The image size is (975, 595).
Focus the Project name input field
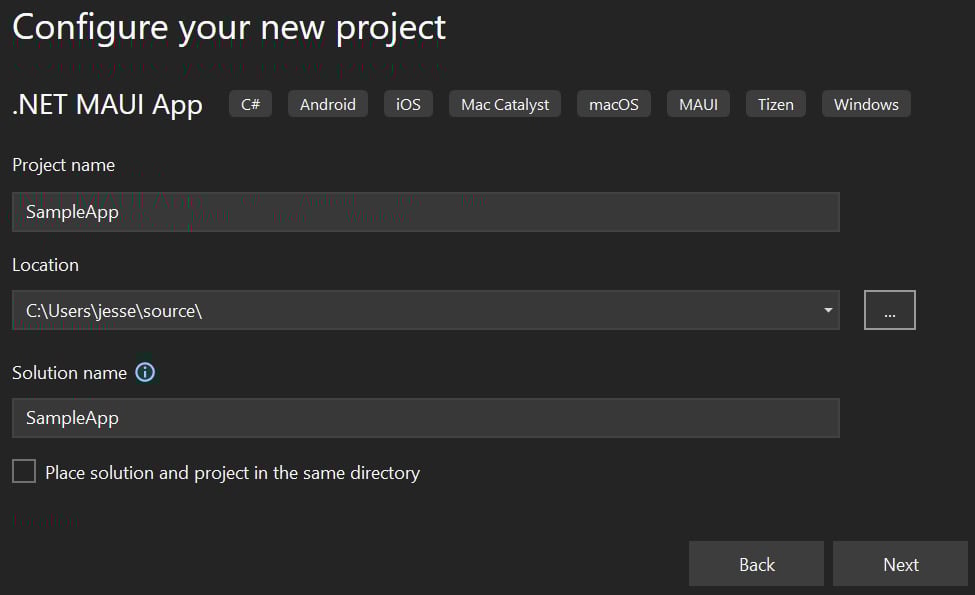coord(426,212)
